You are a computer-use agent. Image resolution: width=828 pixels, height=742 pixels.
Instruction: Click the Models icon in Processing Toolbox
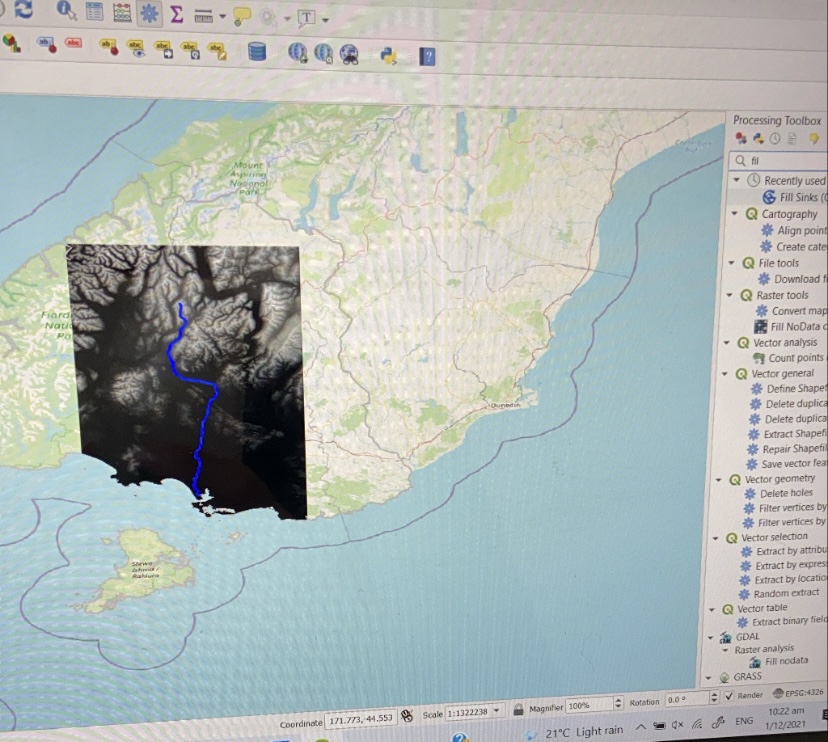pyautogui.click(x=741, y=138)
